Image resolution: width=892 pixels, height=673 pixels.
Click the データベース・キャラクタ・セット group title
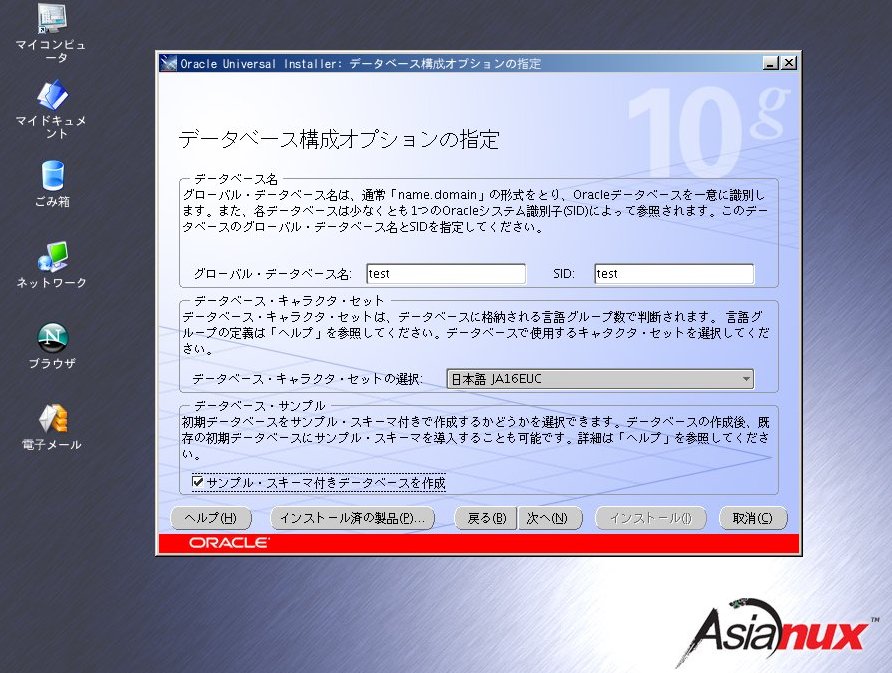click(290, 300)
